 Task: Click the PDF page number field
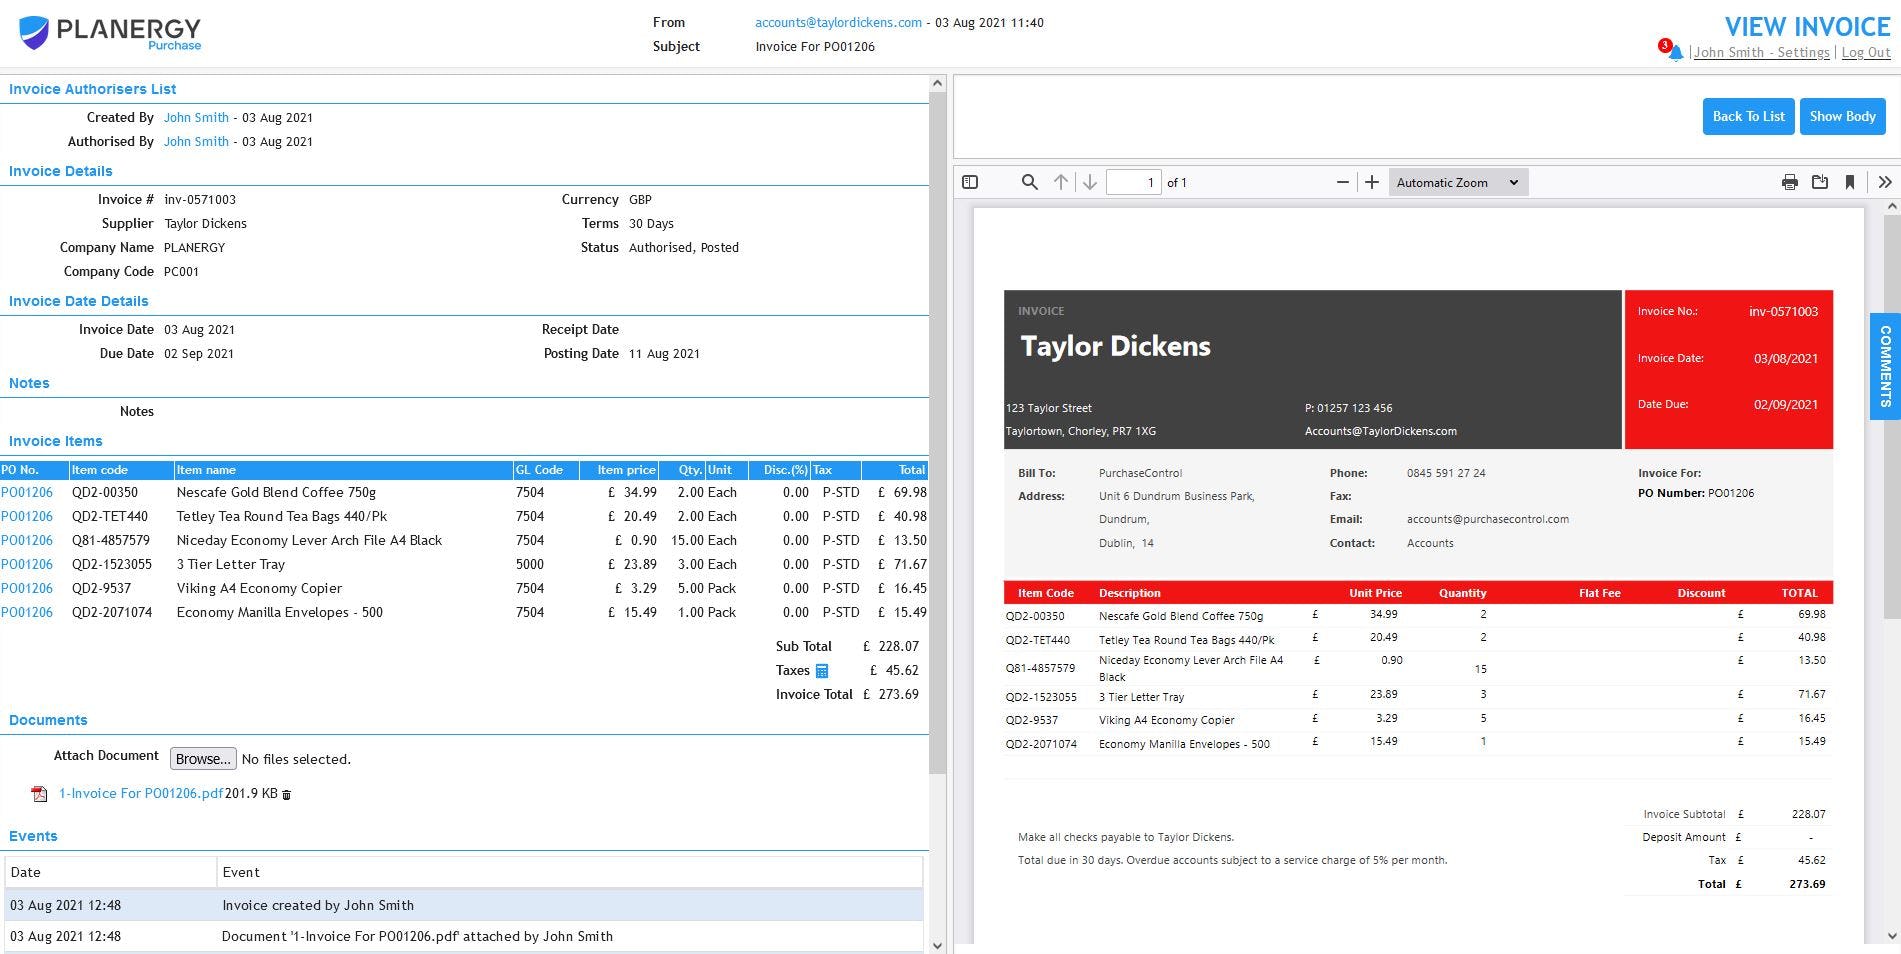pyautogui.click(x=1133, y=182)
